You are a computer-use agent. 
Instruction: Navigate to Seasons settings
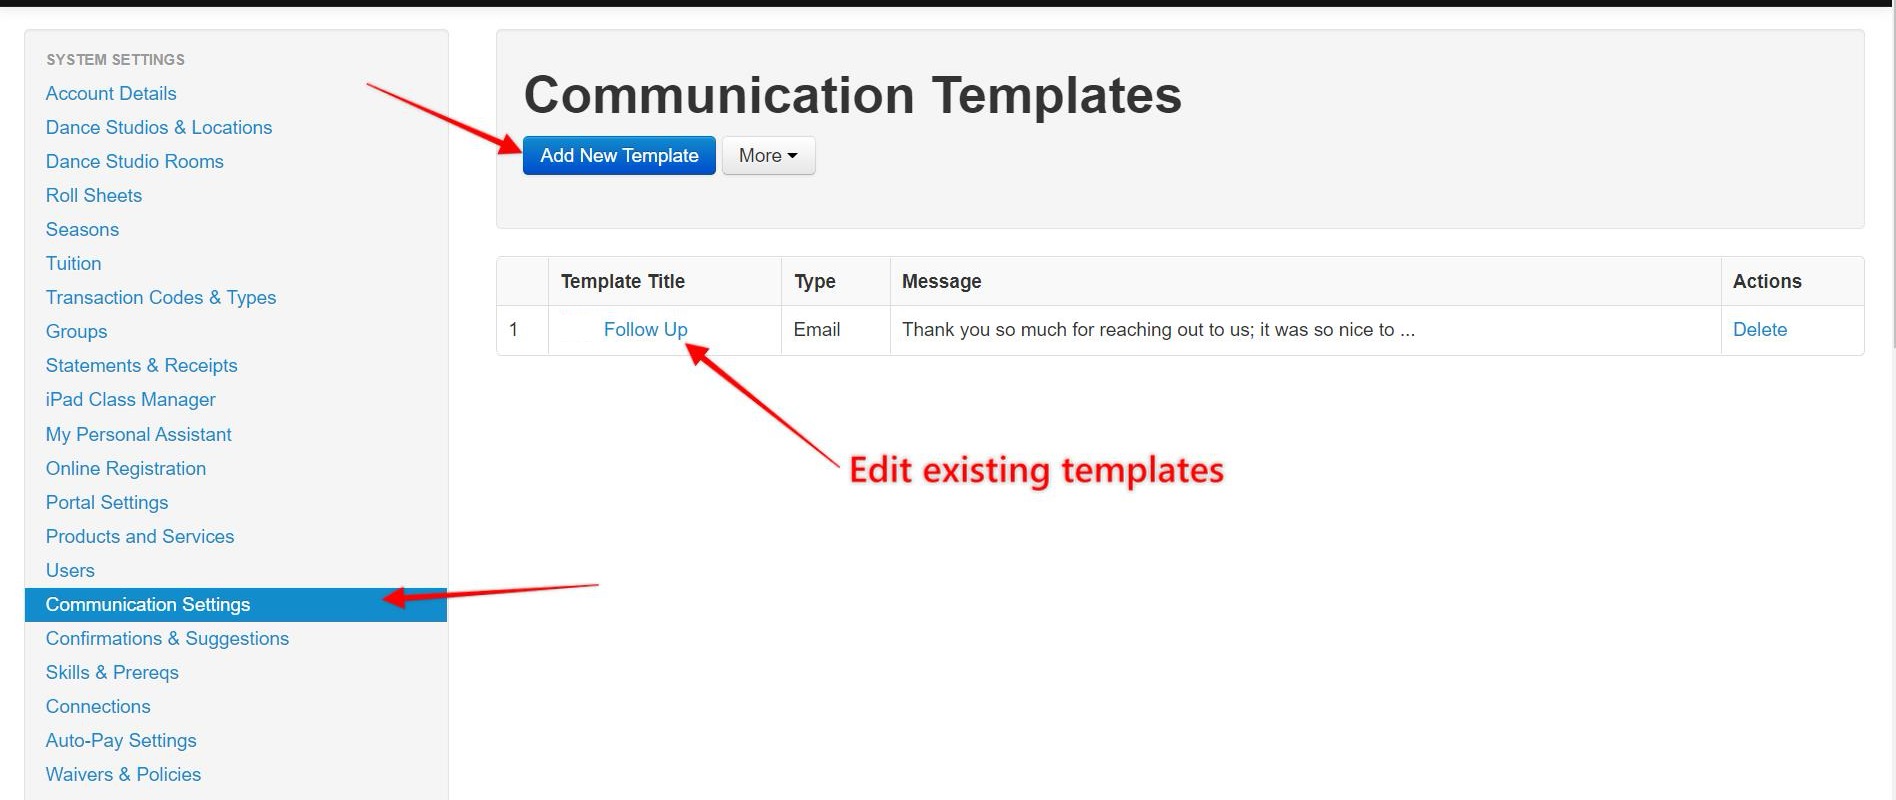82,229
